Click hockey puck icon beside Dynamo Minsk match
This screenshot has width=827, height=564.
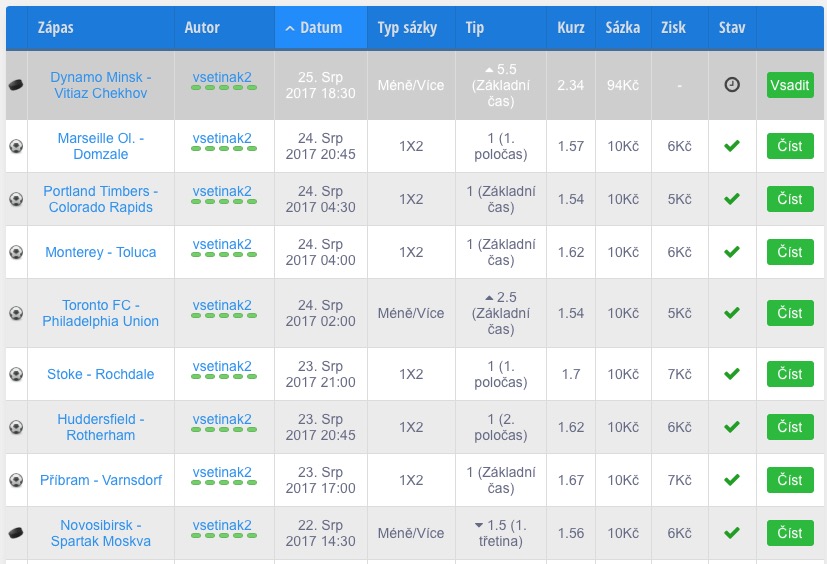point(15,85)
